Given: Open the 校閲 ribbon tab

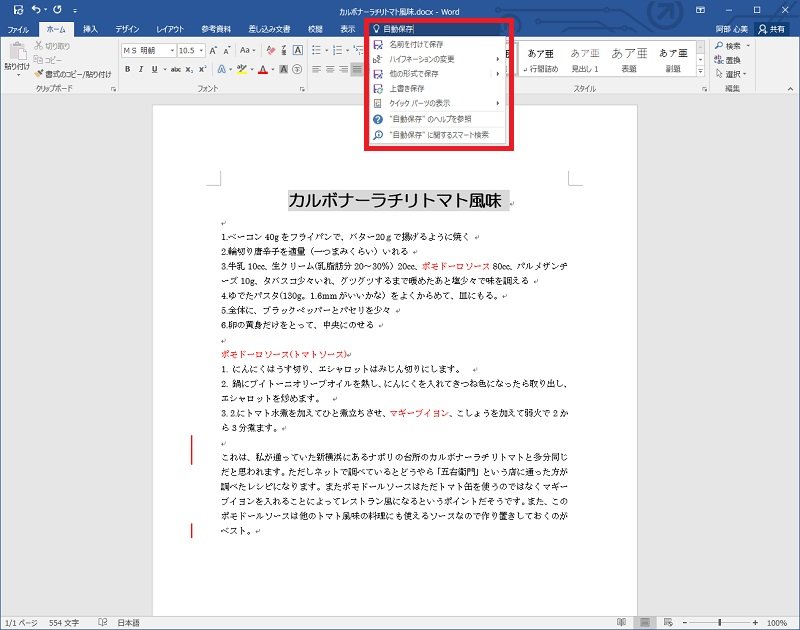Looking at the screenshot, I should point(315,30).
